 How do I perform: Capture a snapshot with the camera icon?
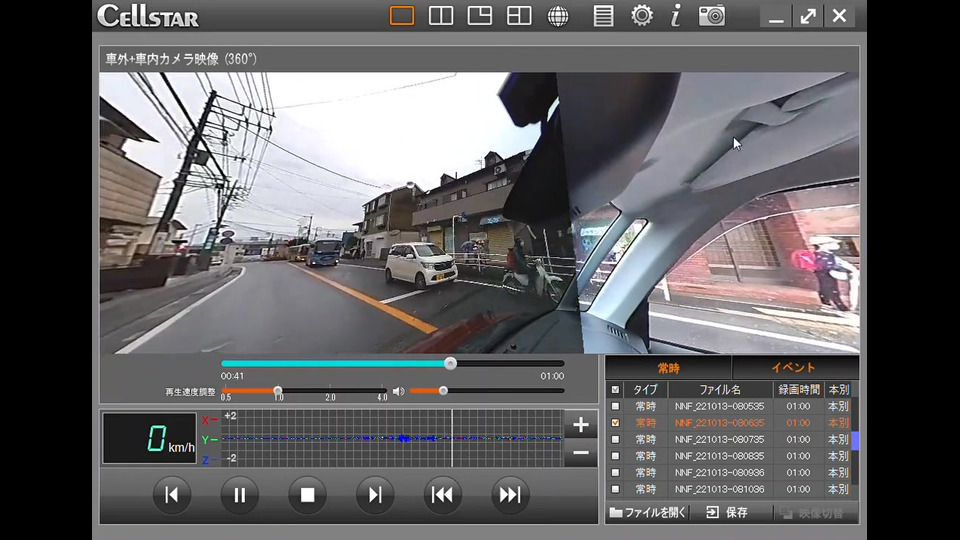click(x=712, y=16)
